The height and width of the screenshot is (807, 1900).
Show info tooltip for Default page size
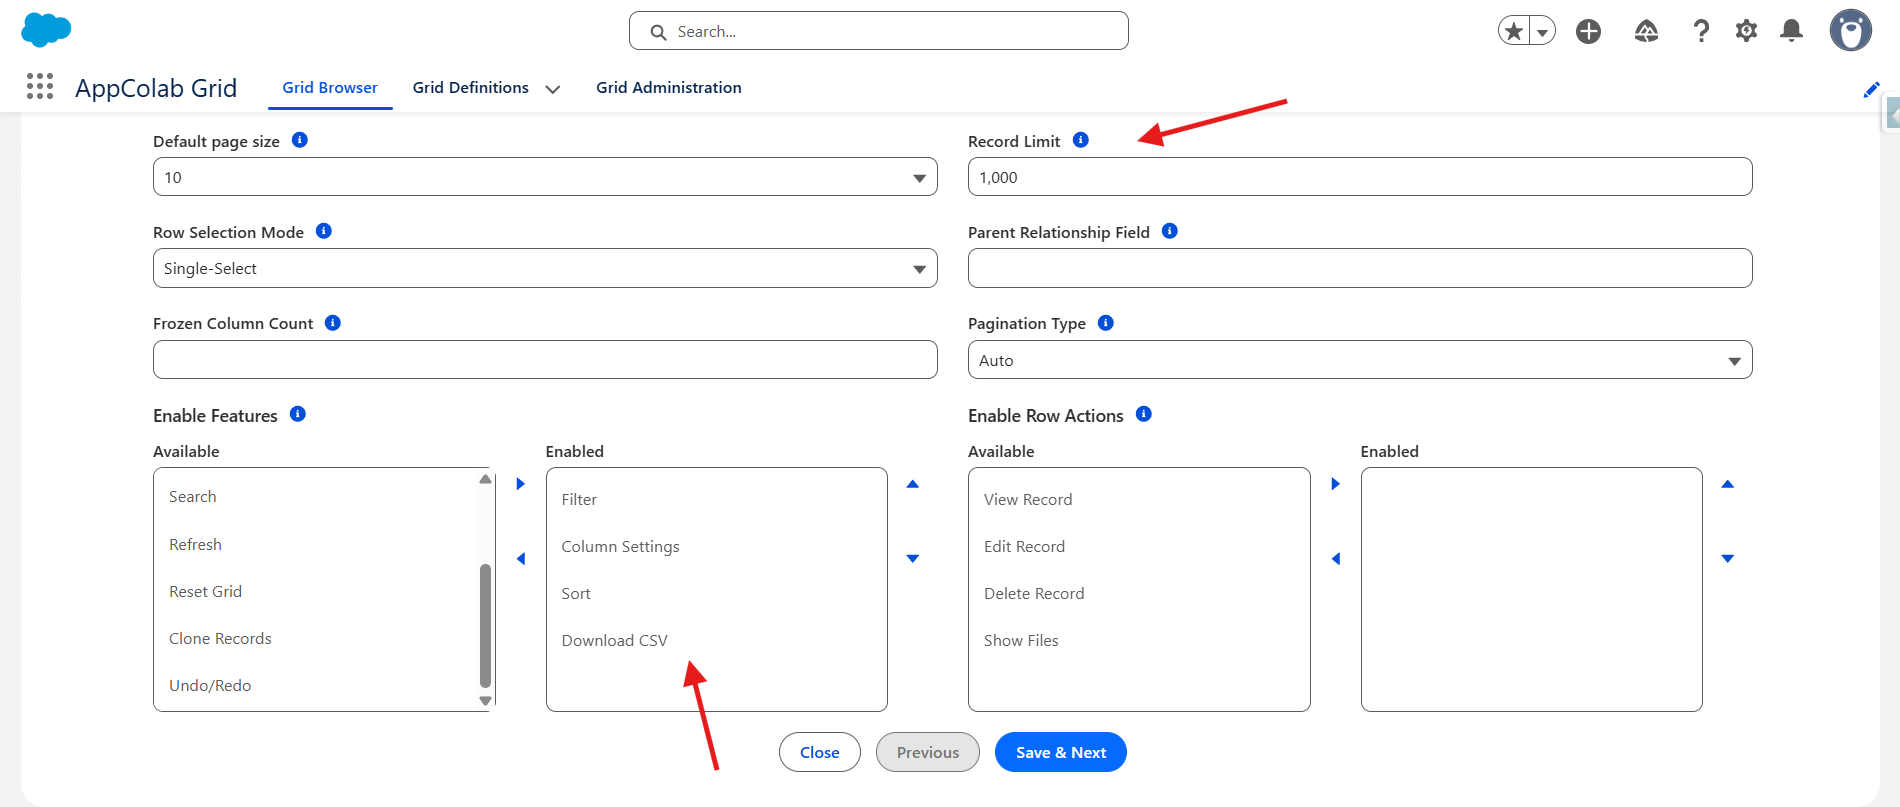[x=299, y=140]
